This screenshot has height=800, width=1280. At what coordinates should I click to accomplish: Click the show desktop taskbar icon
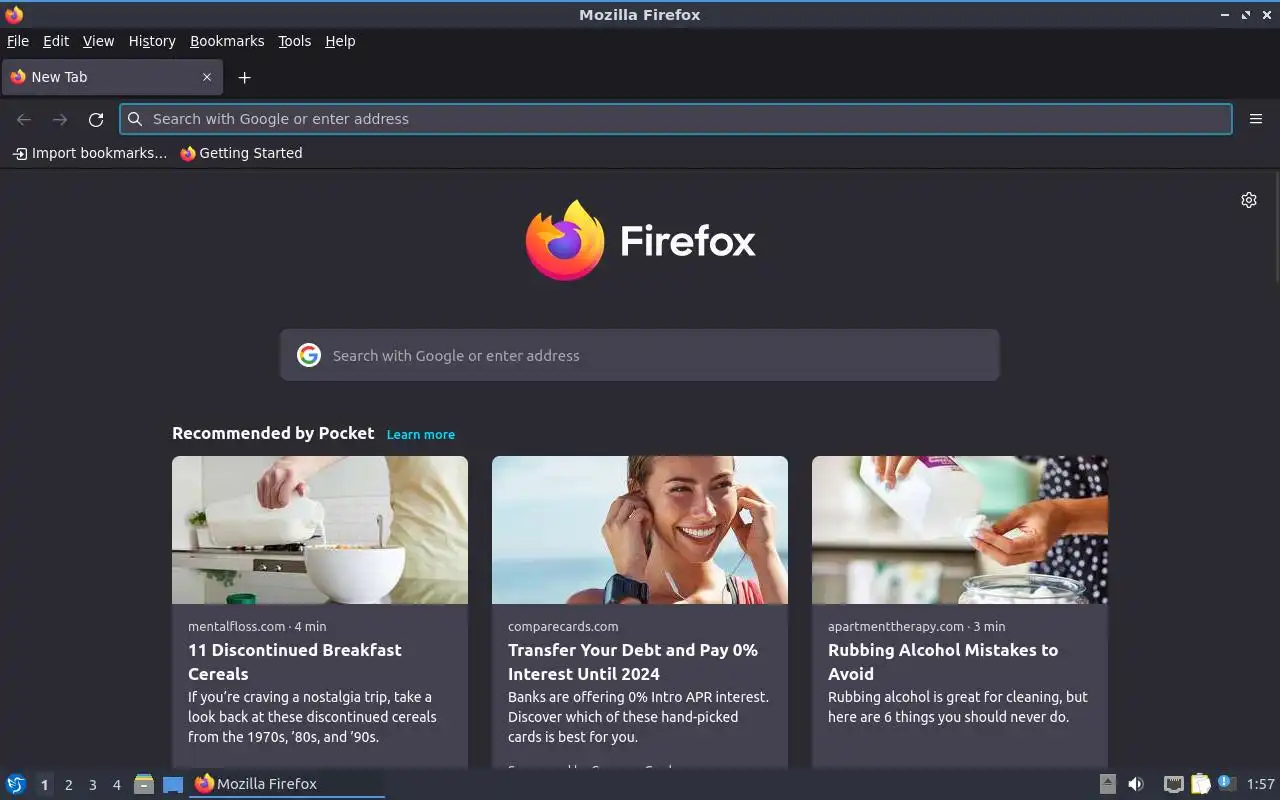coord(173,784)
